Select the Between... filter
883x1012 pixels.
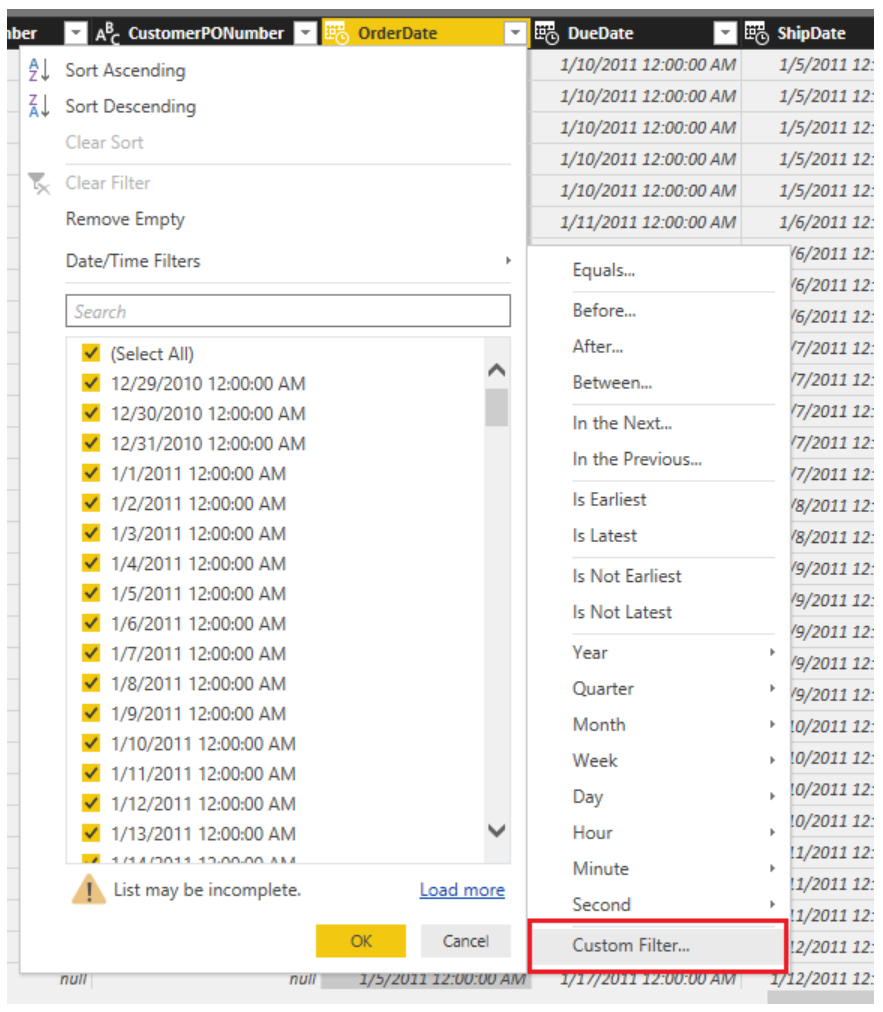(612, 383)
